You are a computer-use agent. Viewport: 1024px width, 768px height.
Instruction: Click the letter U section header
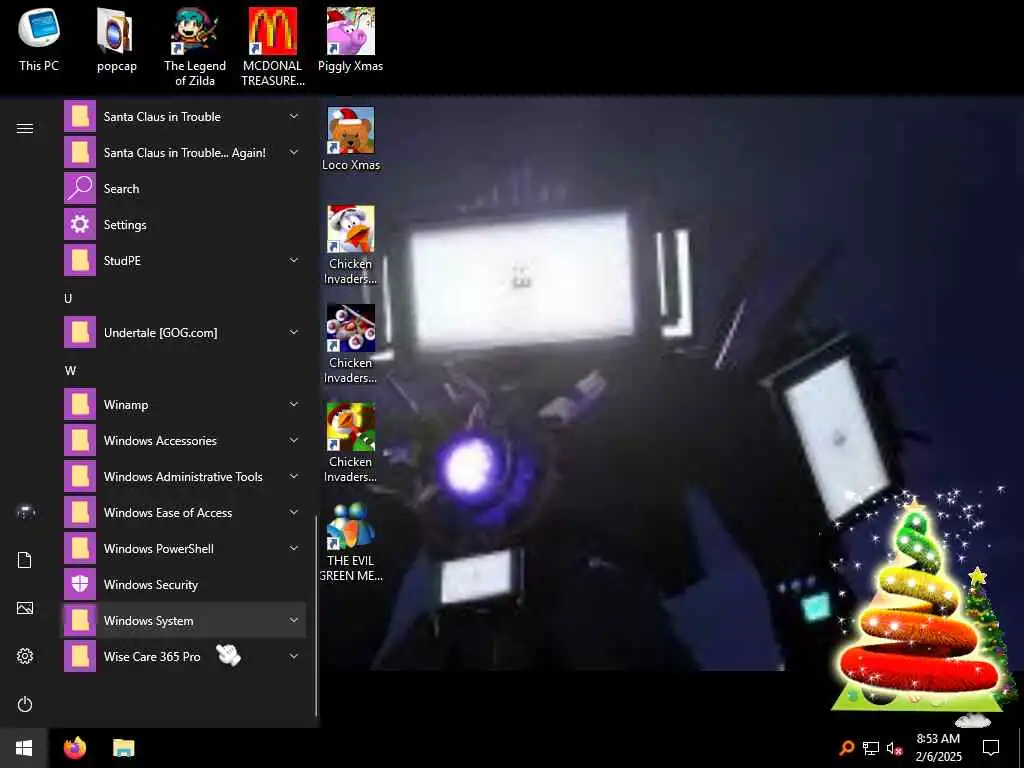click(x=68, y=298)
